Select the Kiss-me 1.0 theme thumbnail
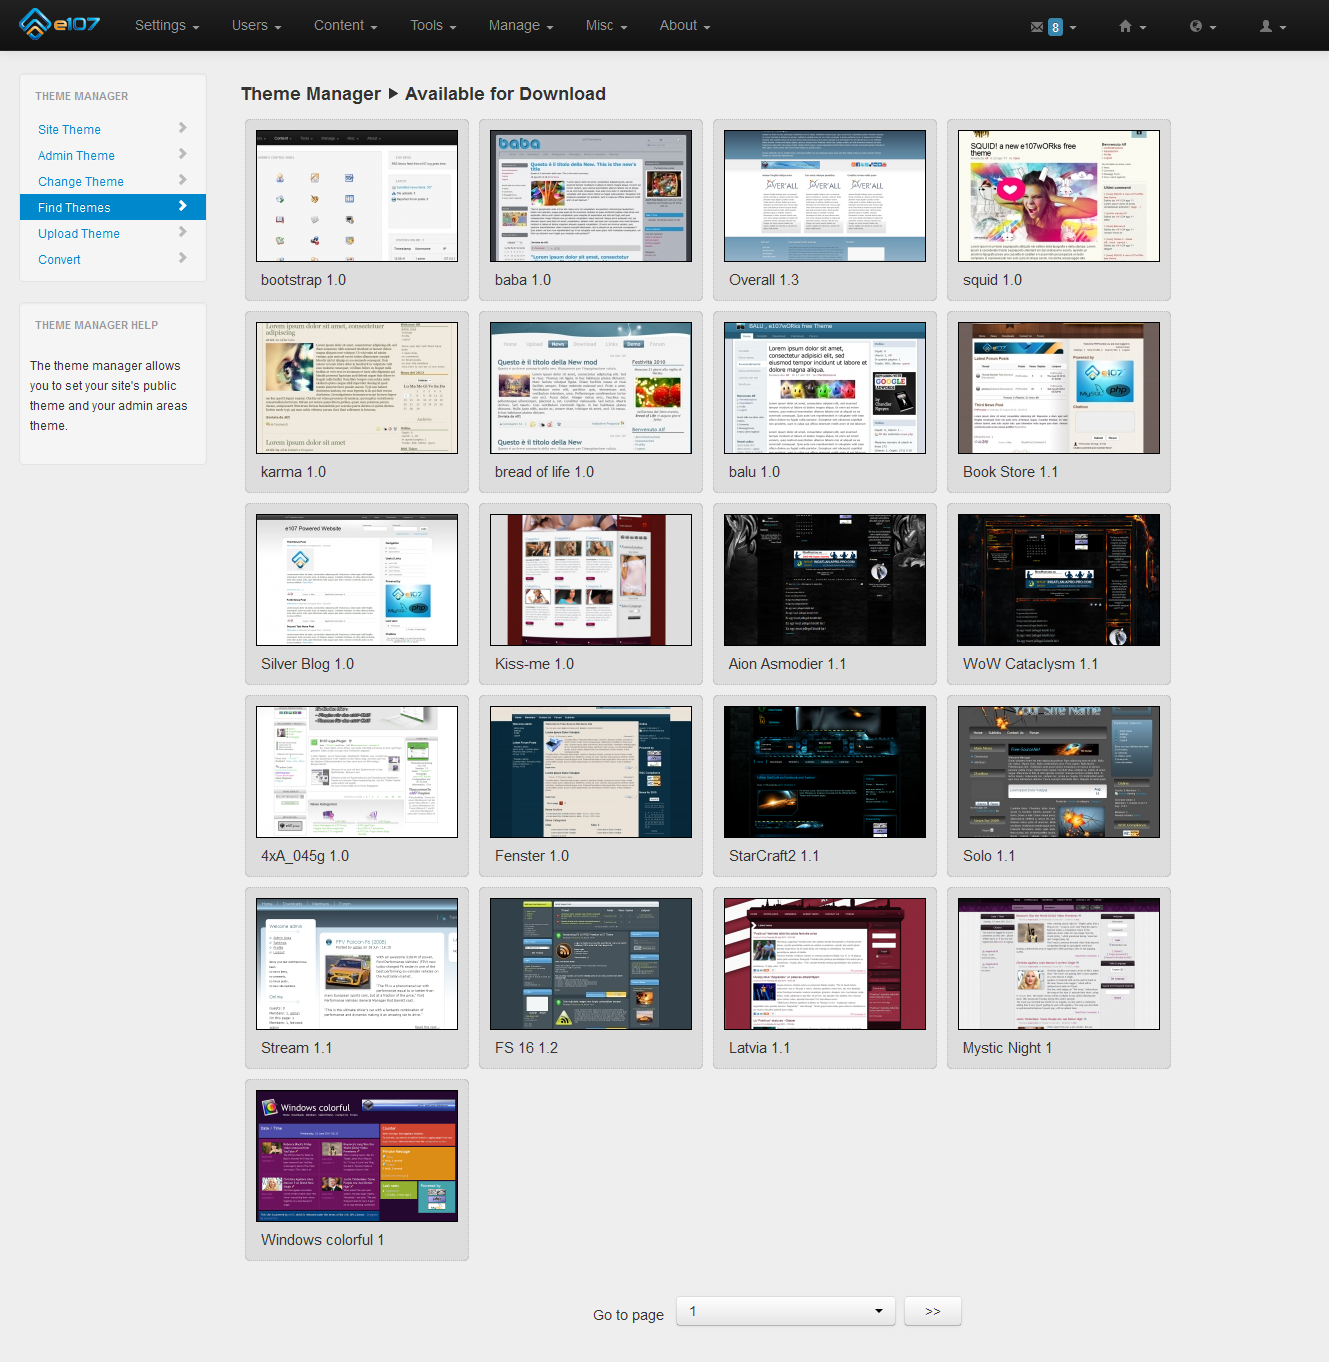This screenshot has height=1362, width=1329. pos(591,580)
